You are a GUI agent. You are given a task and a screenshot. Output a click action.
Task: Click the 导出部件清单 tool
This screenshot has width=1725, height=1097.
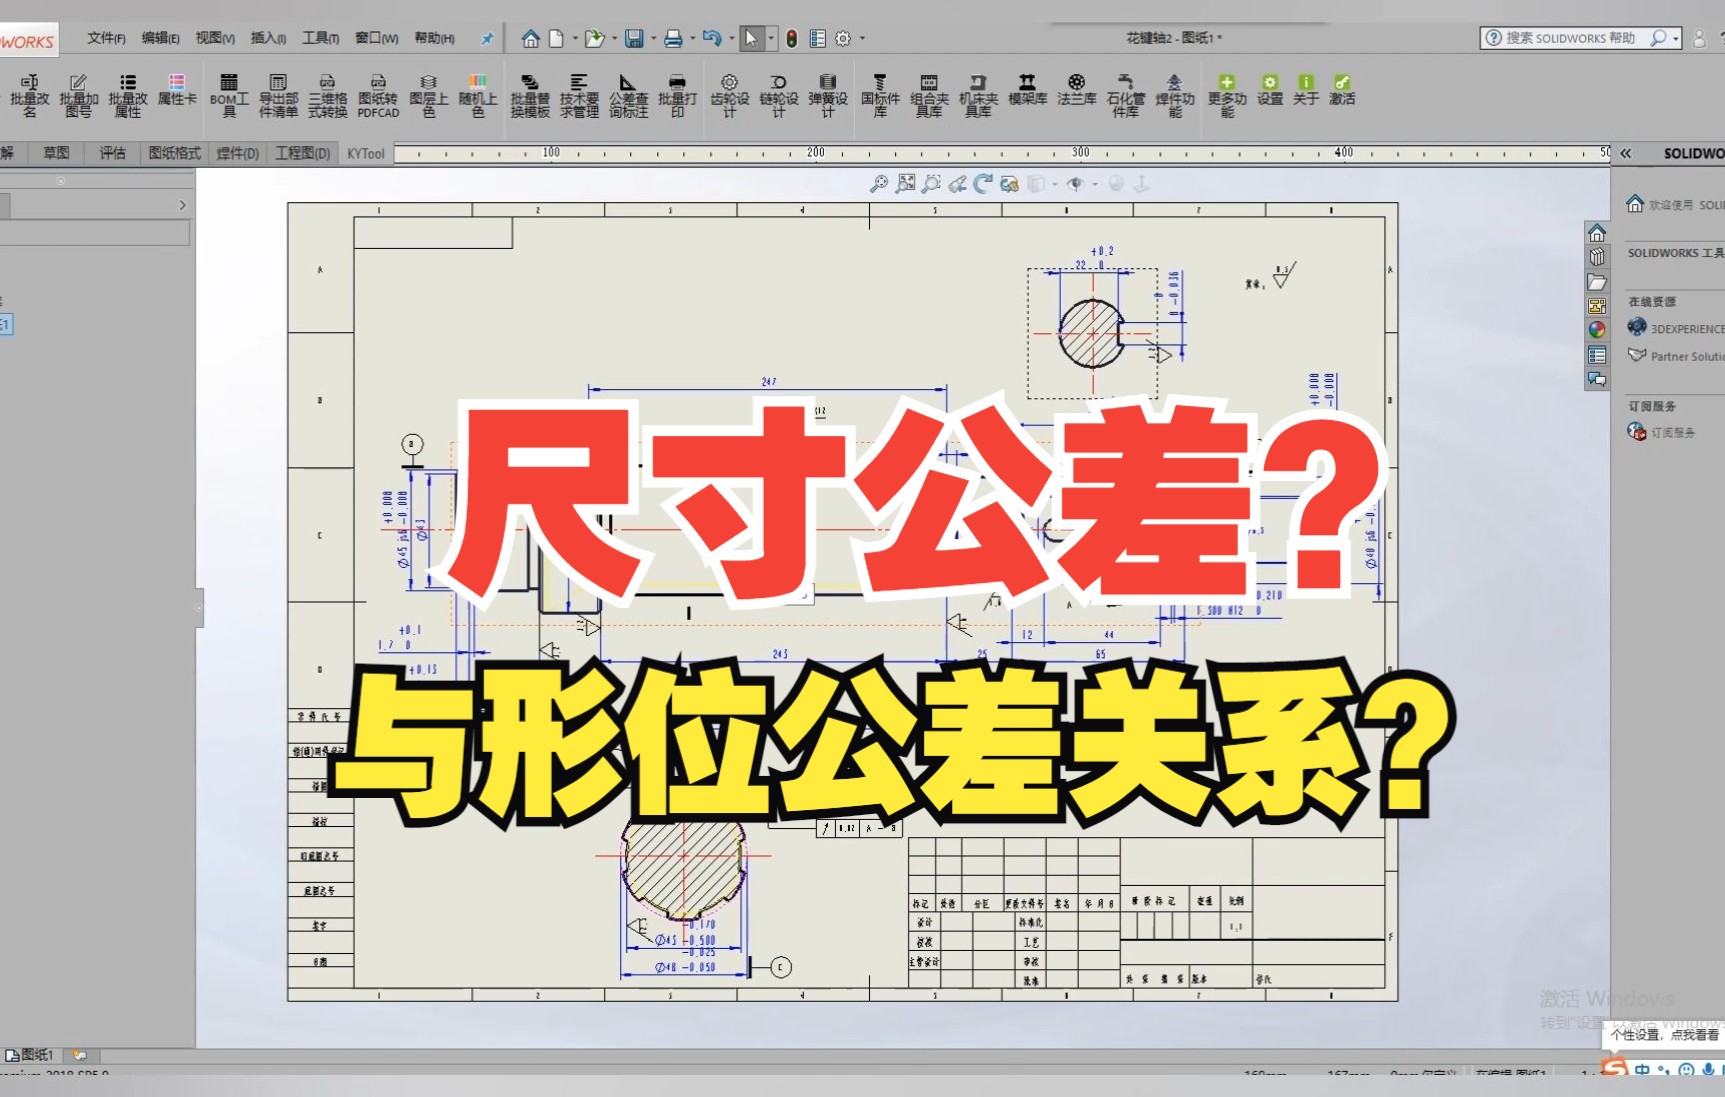coord(278,96)
